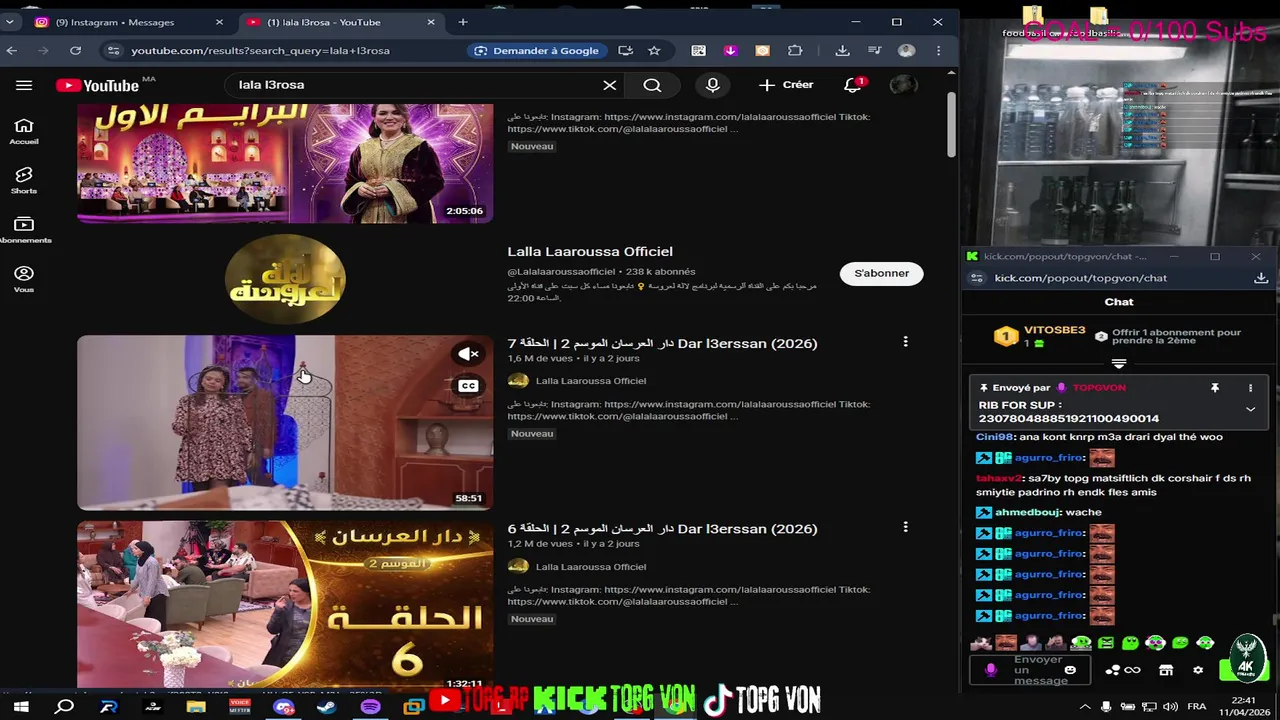Image resolution: width=1280 pixels, height=720 pixels.
Task: Start voice search with the microphone
Action: [x=712, y=85]
